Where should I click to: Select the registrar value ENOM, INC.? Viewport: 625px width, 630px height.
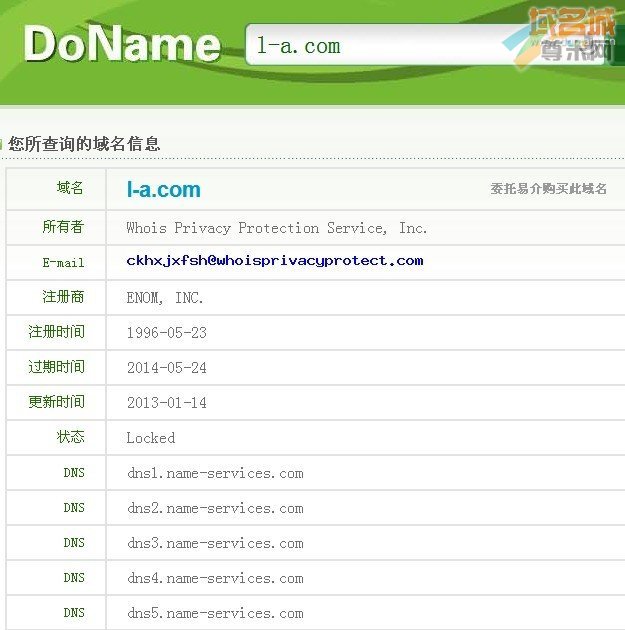point(165,298)
